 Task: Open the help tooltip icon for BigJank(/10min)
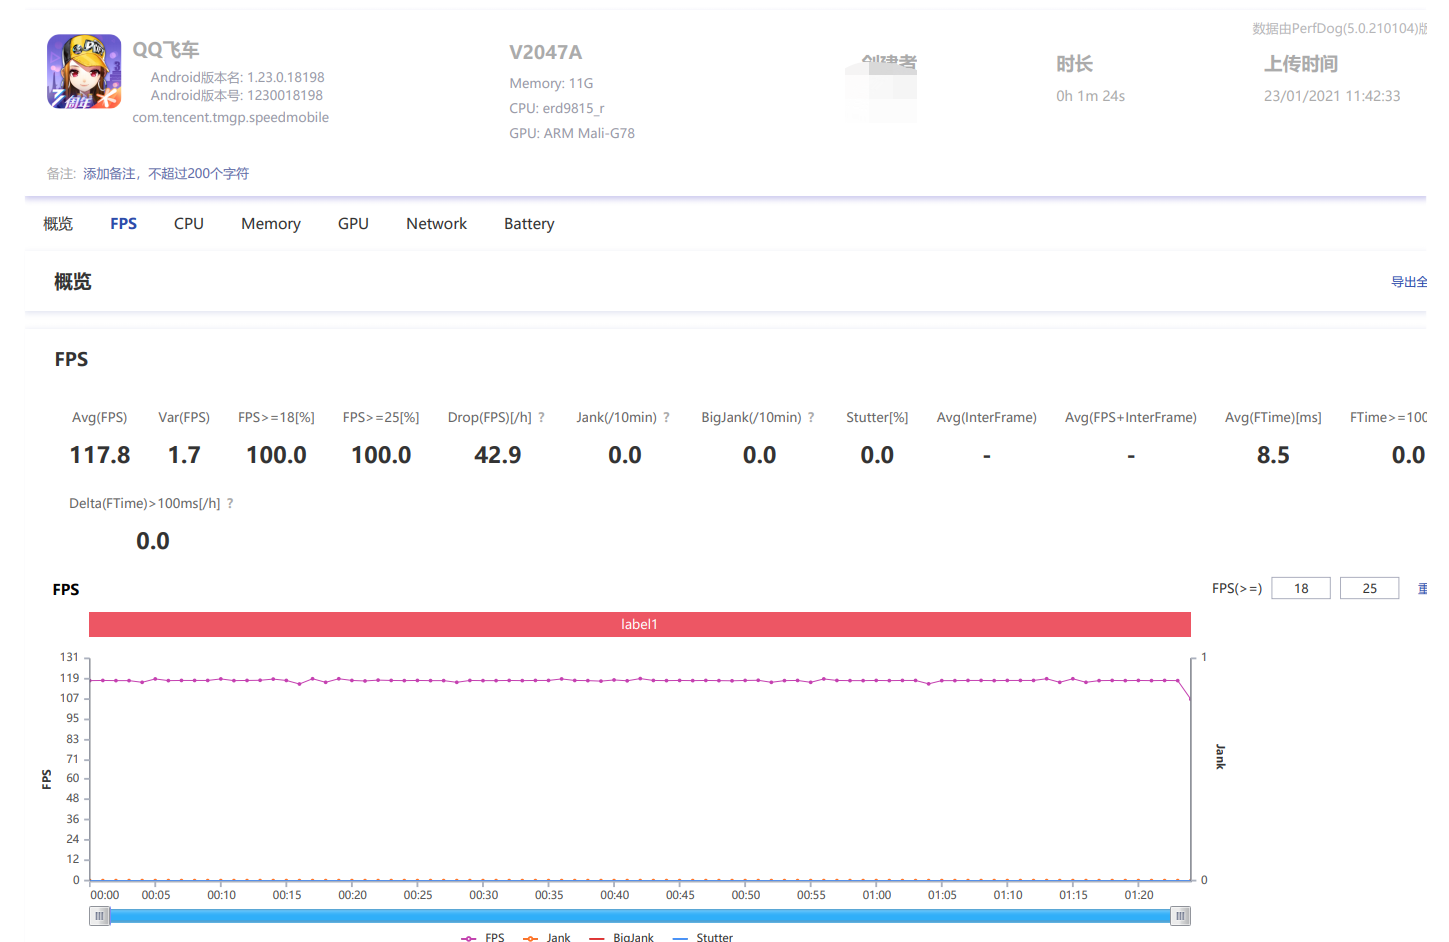(x=811, y=418)
